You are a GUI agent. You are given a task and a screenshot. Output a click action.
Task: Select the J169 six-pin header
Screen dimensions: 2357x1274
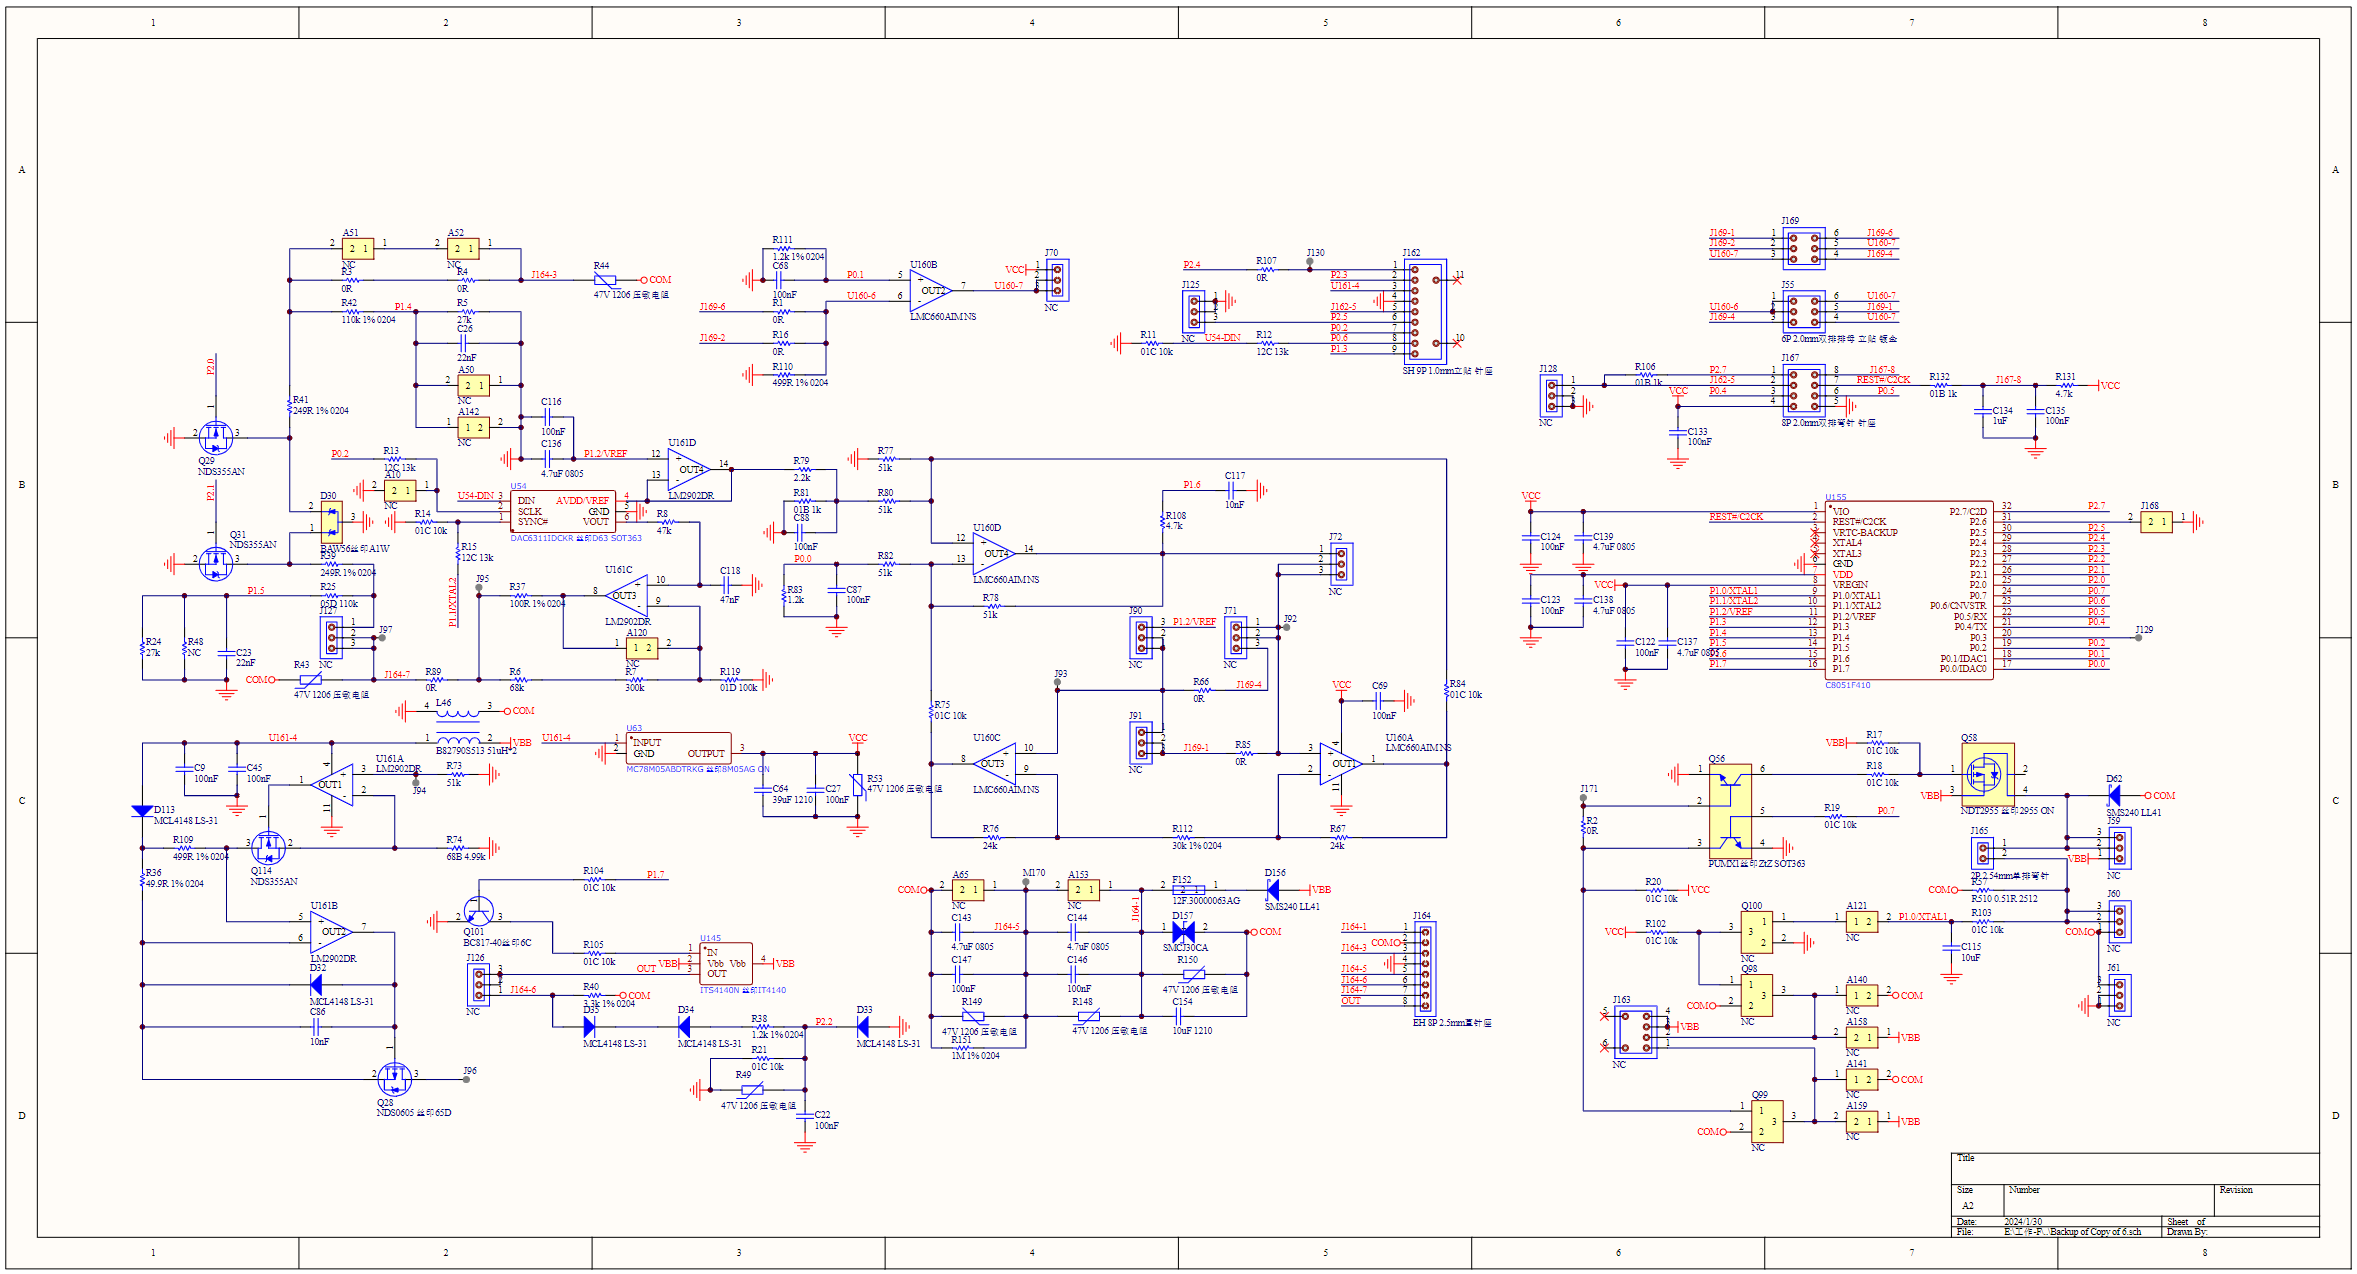coord(1803,248)
